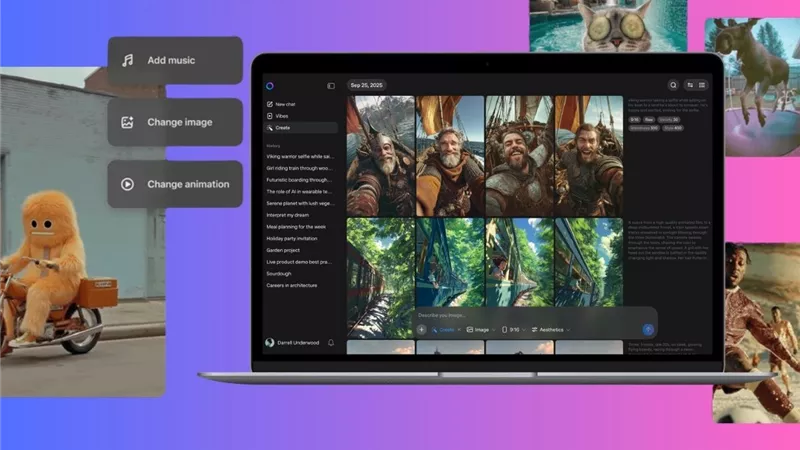Image resolution: width=800 pixels, height=450 pixels.
Task: Click the 'Describe your image' input field
Action: [x=526, y=315]
